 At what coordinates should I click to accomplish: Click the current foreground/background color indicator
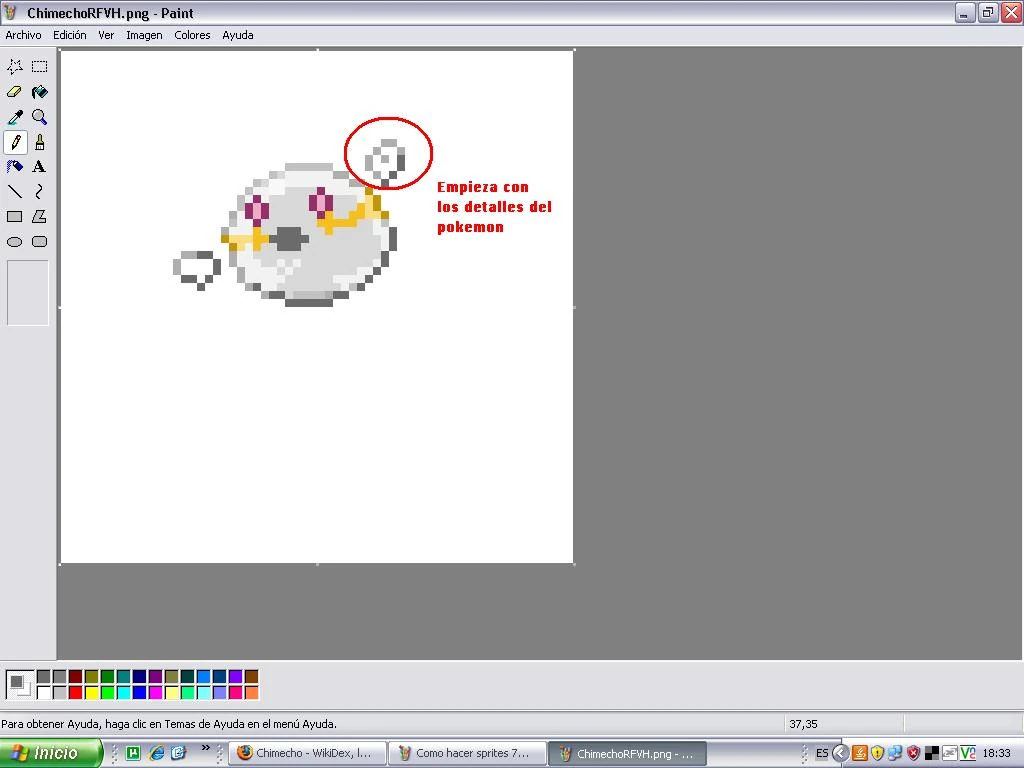[20, 684]
